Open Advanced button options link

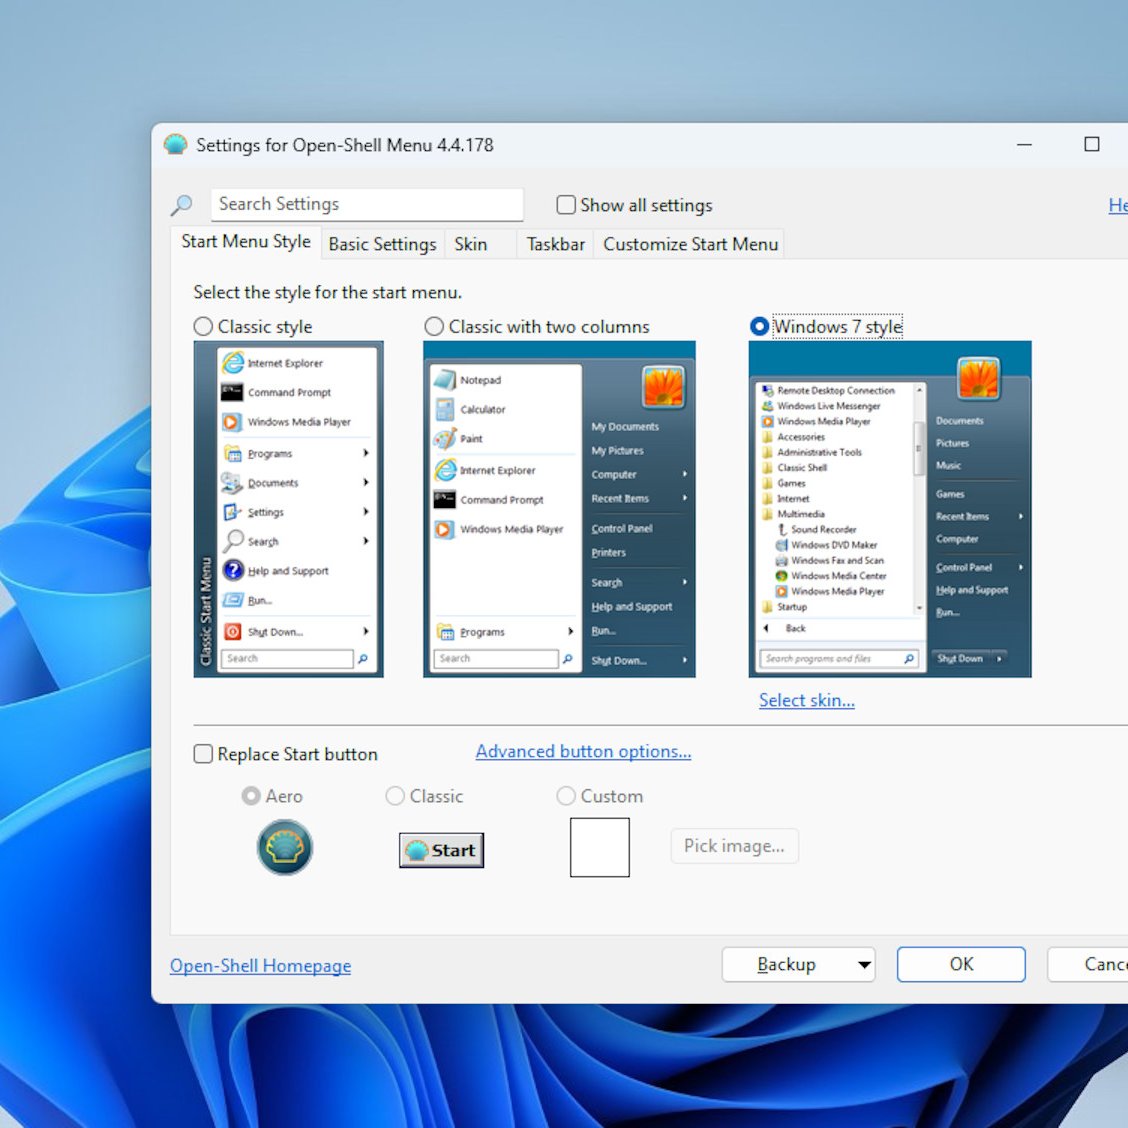pos(583,751)
